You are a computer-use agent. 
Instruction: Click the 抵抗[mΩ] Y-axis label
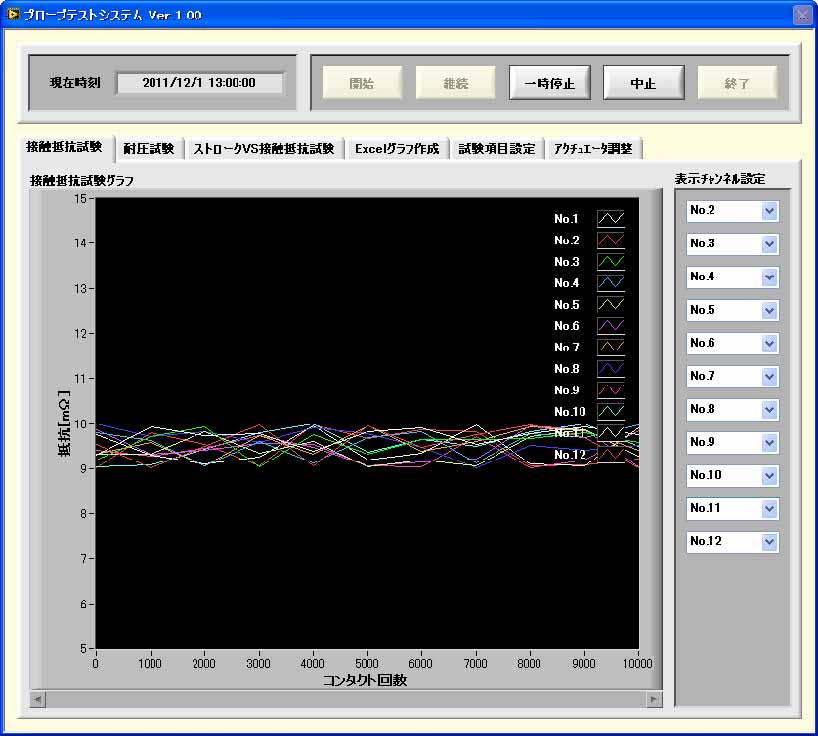(64, 424)
